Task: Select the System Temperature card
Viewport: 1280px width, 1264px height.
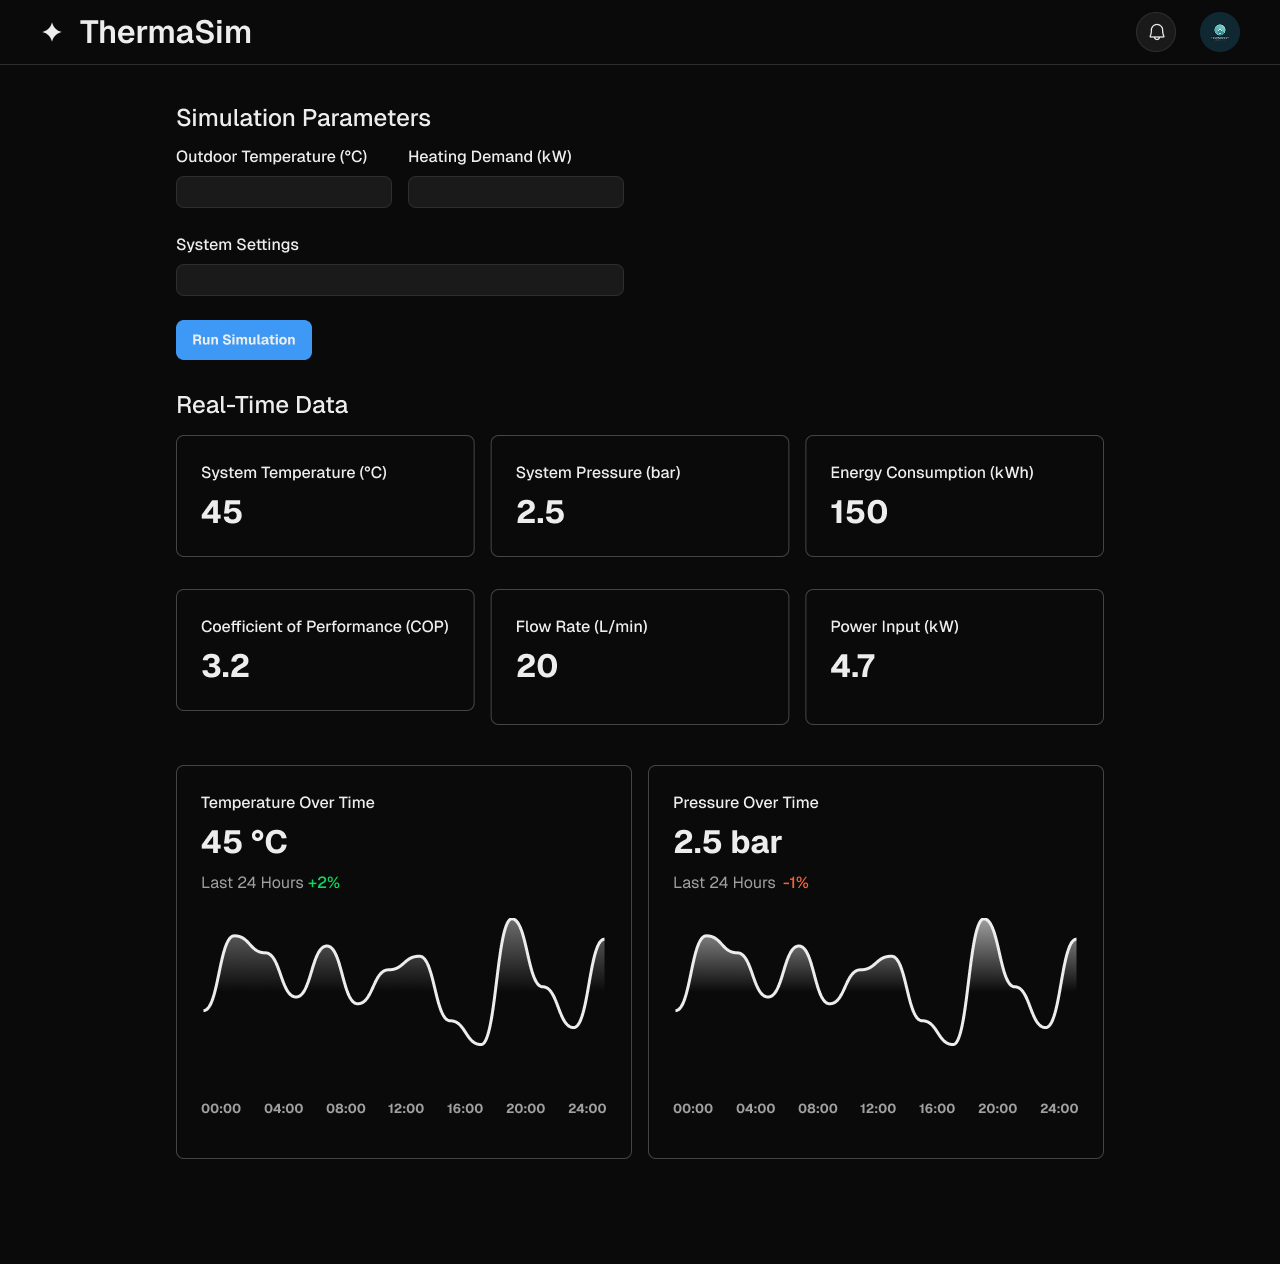Action: (325, 496)
